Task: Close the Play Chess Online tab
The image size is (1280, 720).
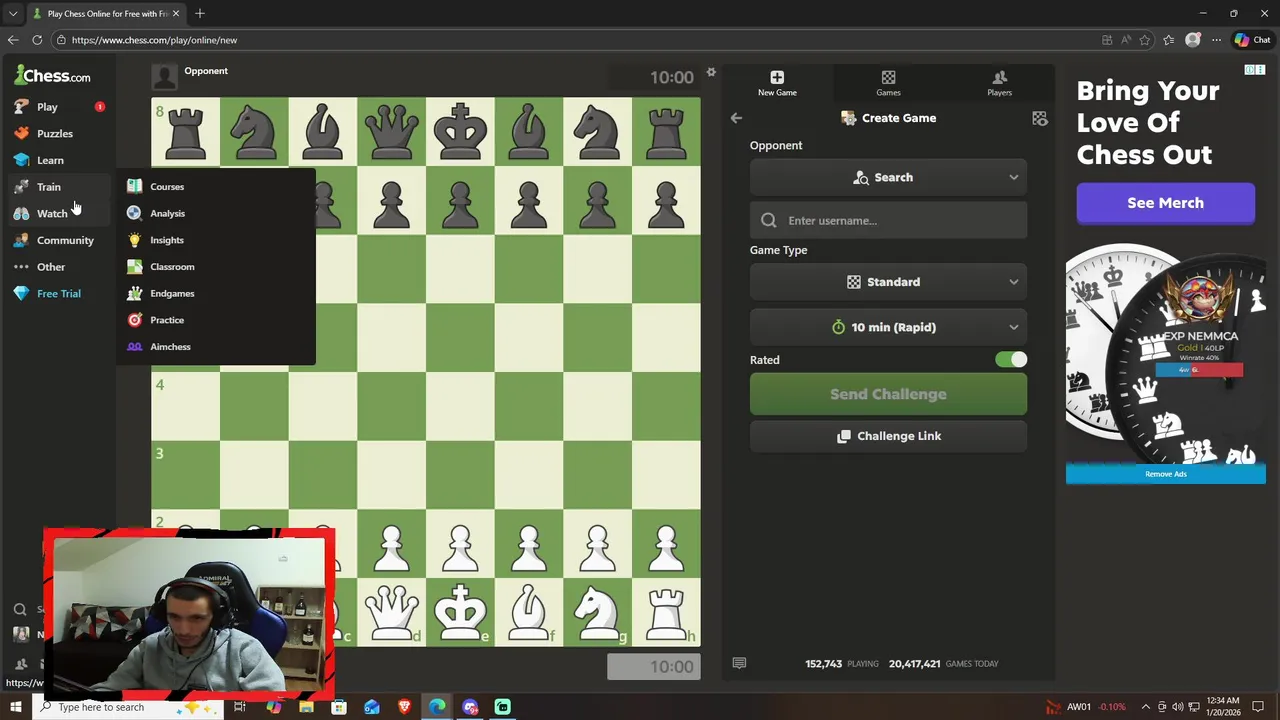Action: click(177, 13)
